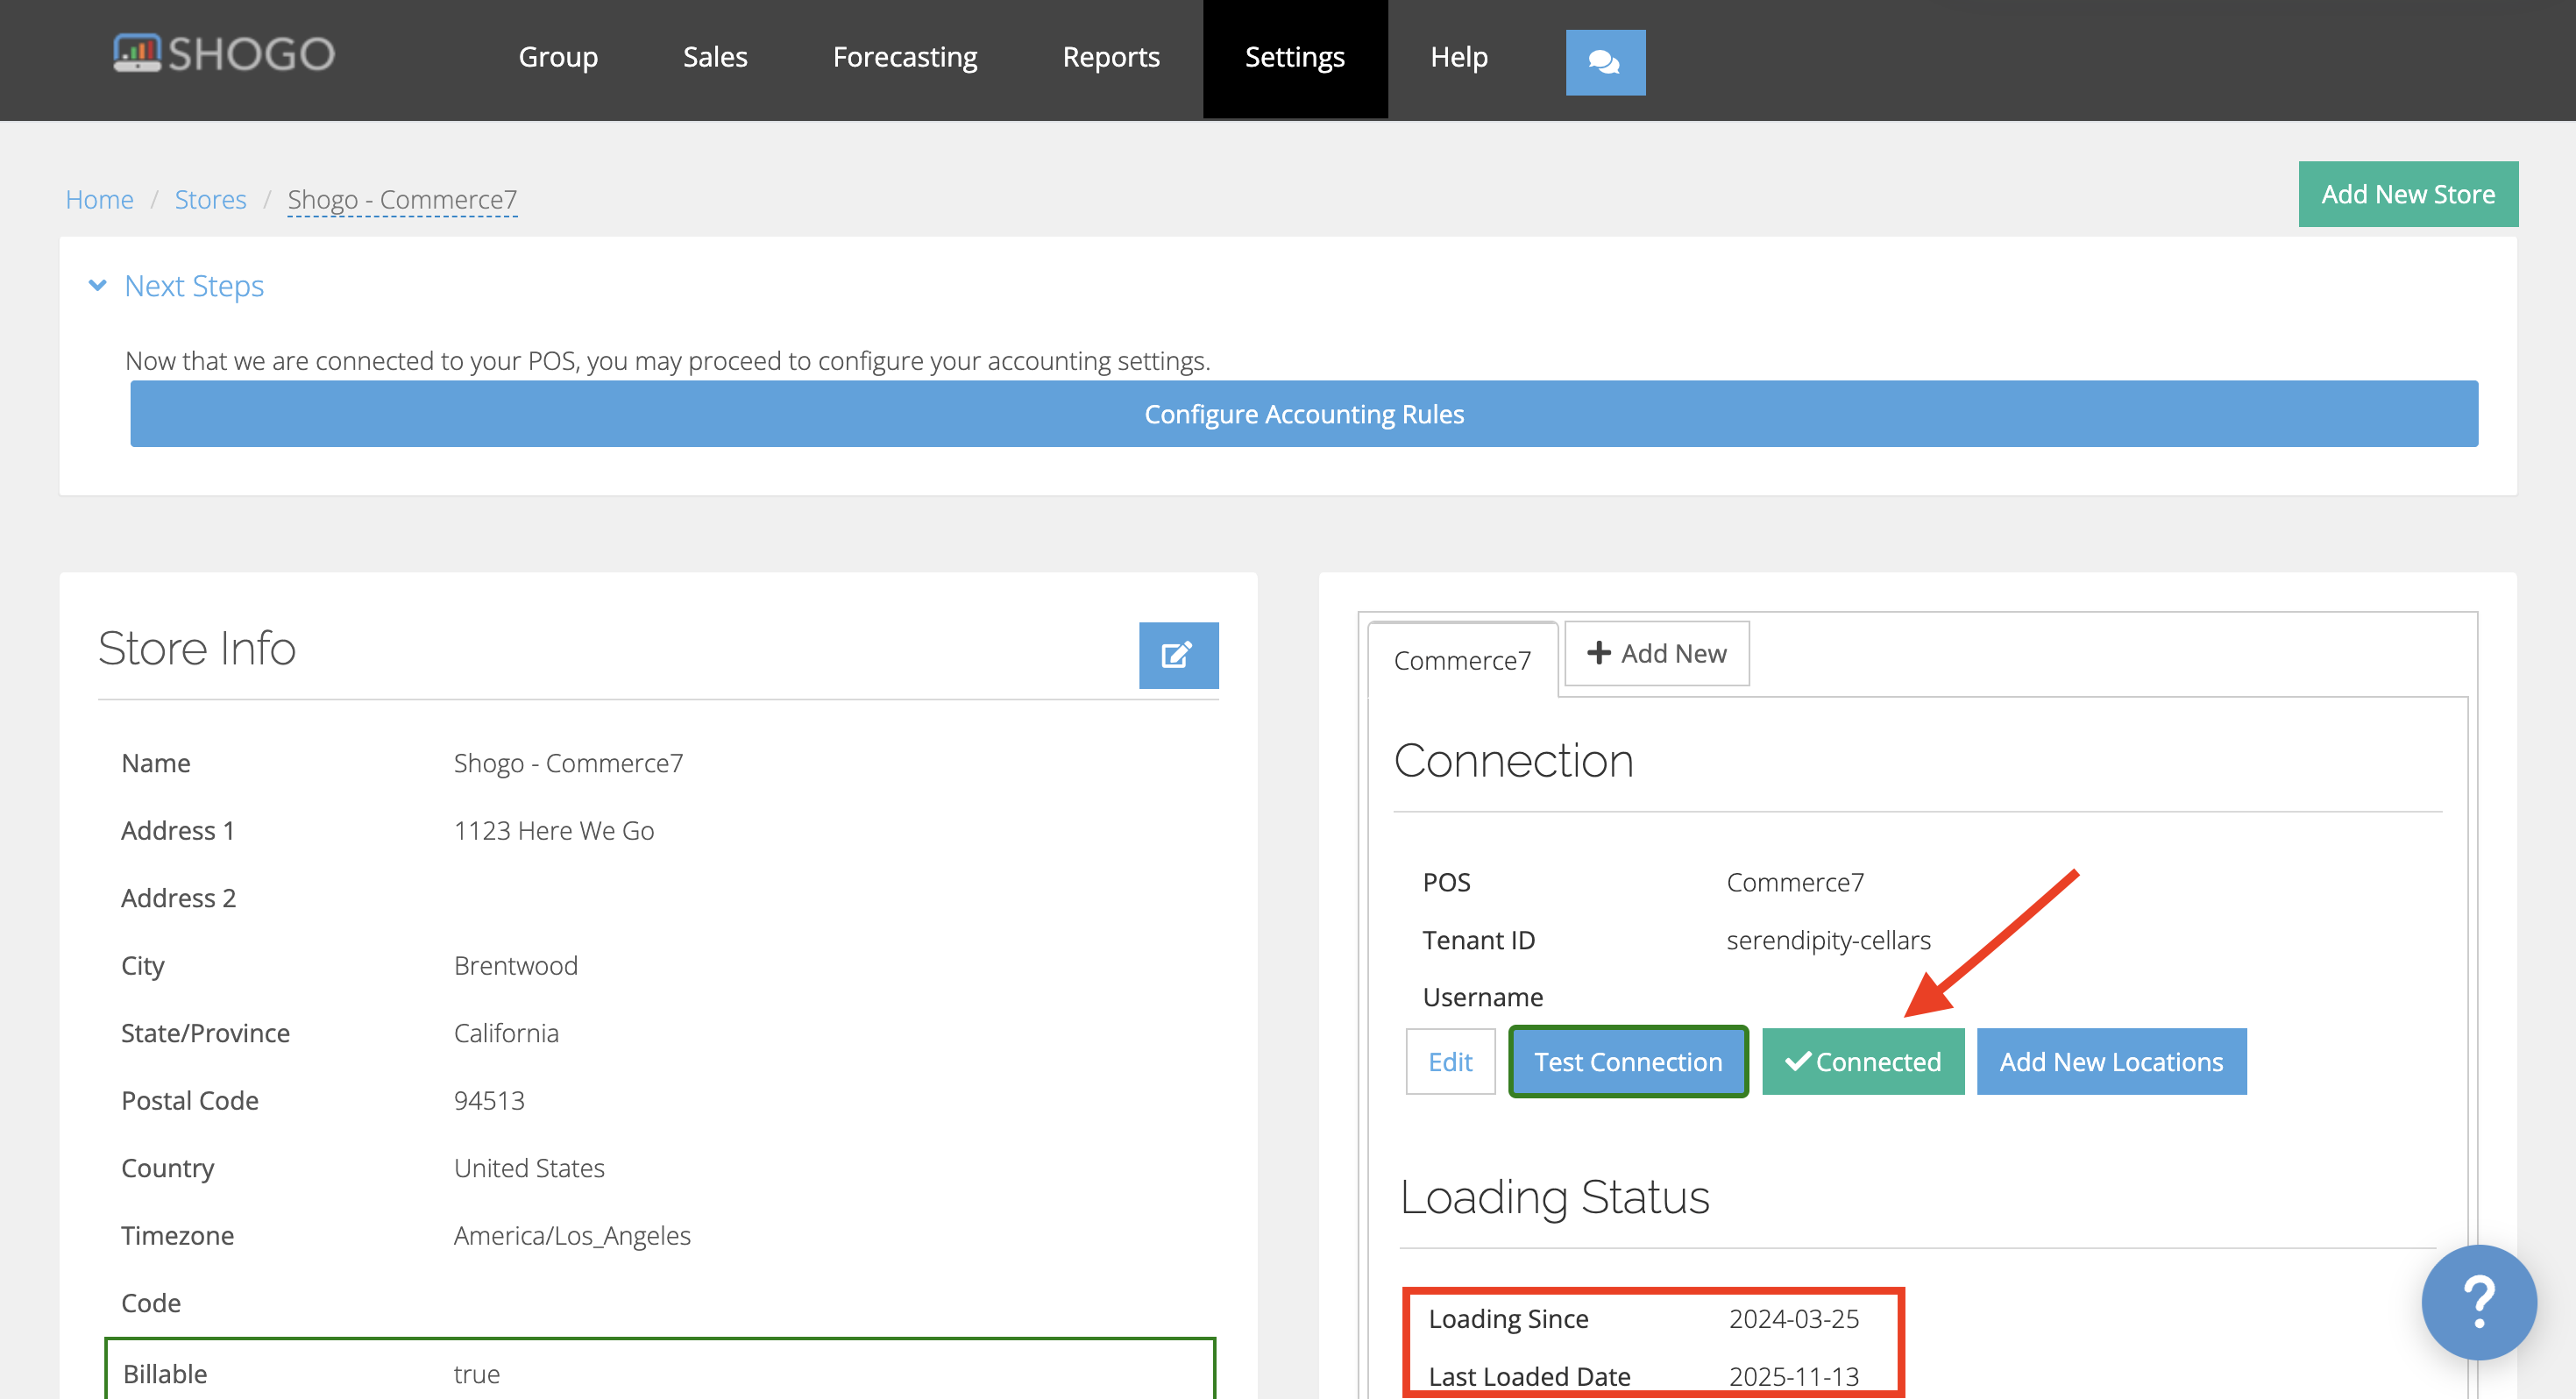This screenshot has height=1399, width=2576.
Task: Select the Commerce7 connection tab
Action: [x=1461, y=660]
